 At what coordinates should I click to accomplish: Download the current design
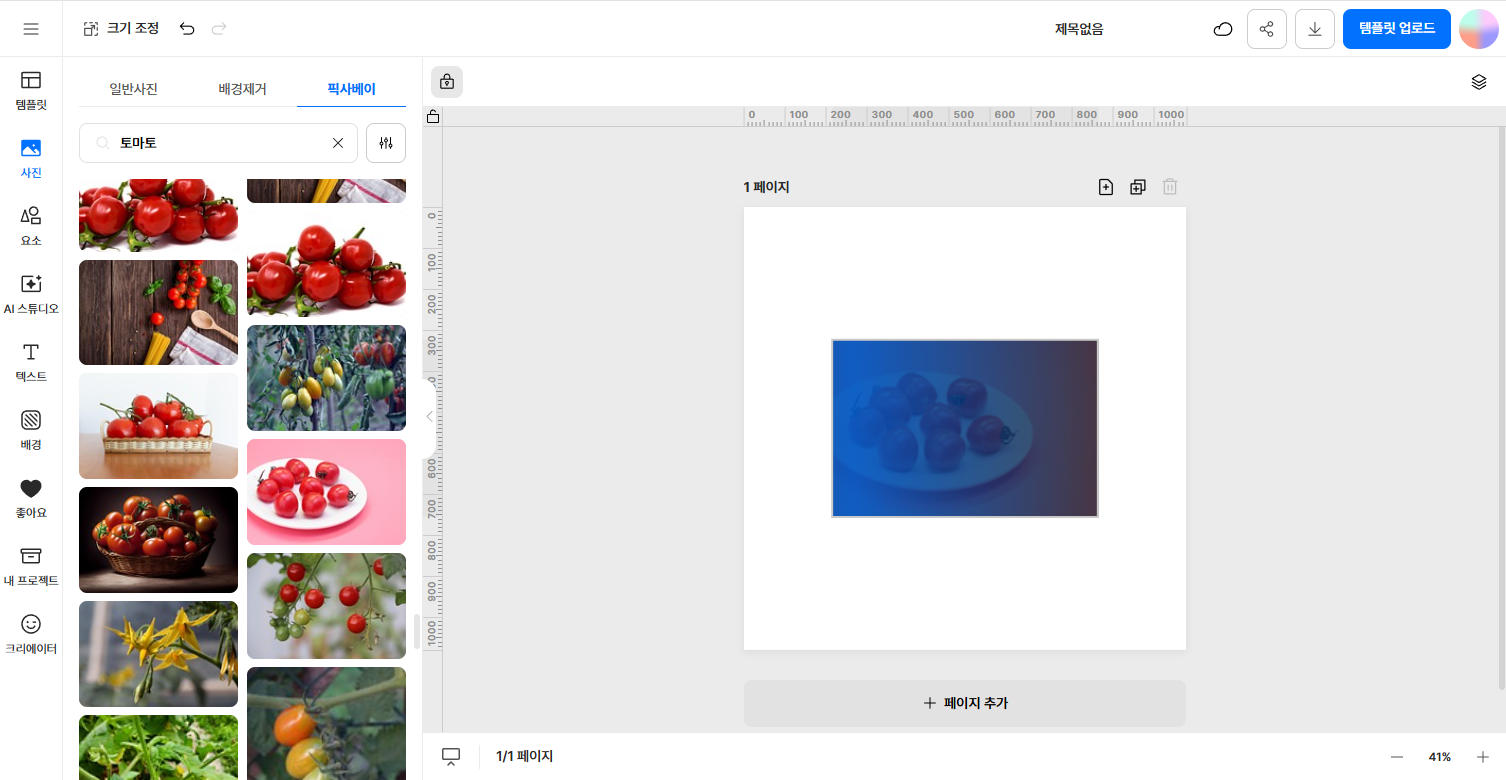(1315, 29)
